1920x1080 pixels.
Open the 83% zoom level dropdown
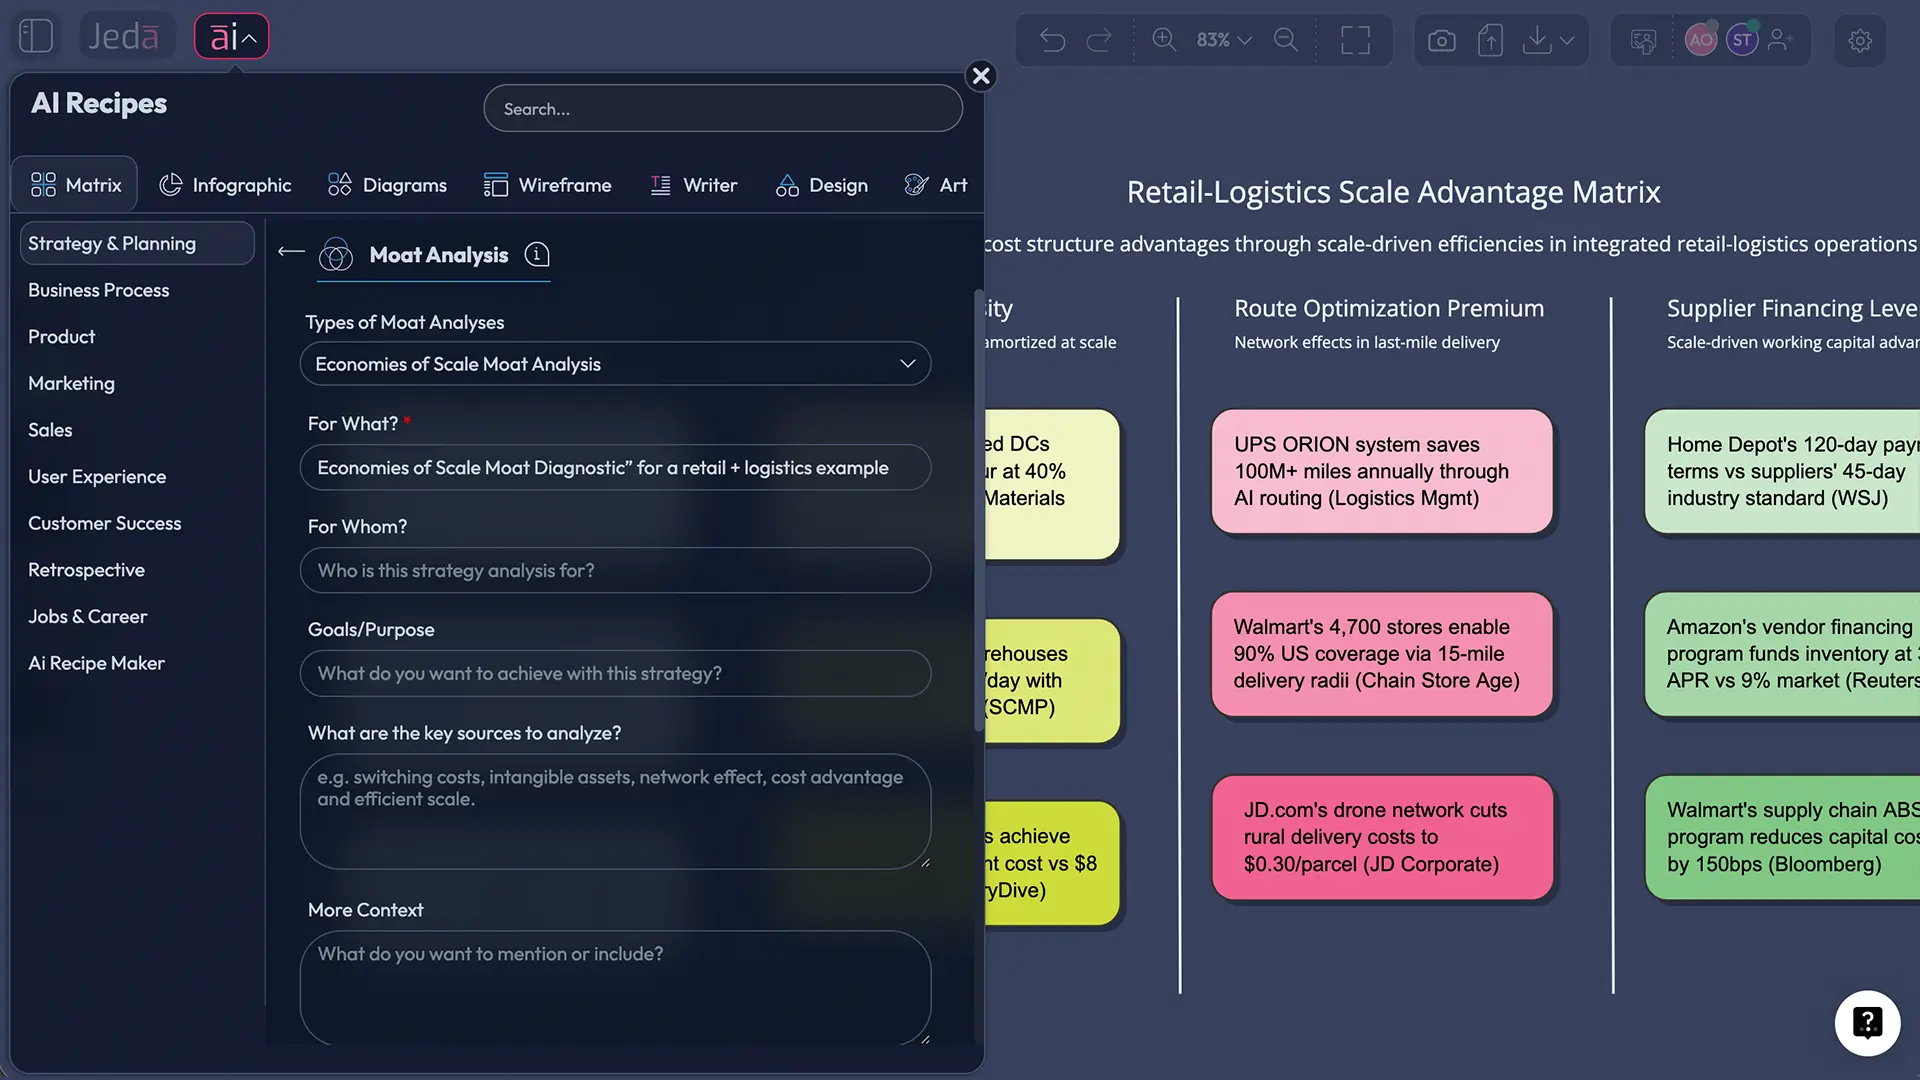1224,40
